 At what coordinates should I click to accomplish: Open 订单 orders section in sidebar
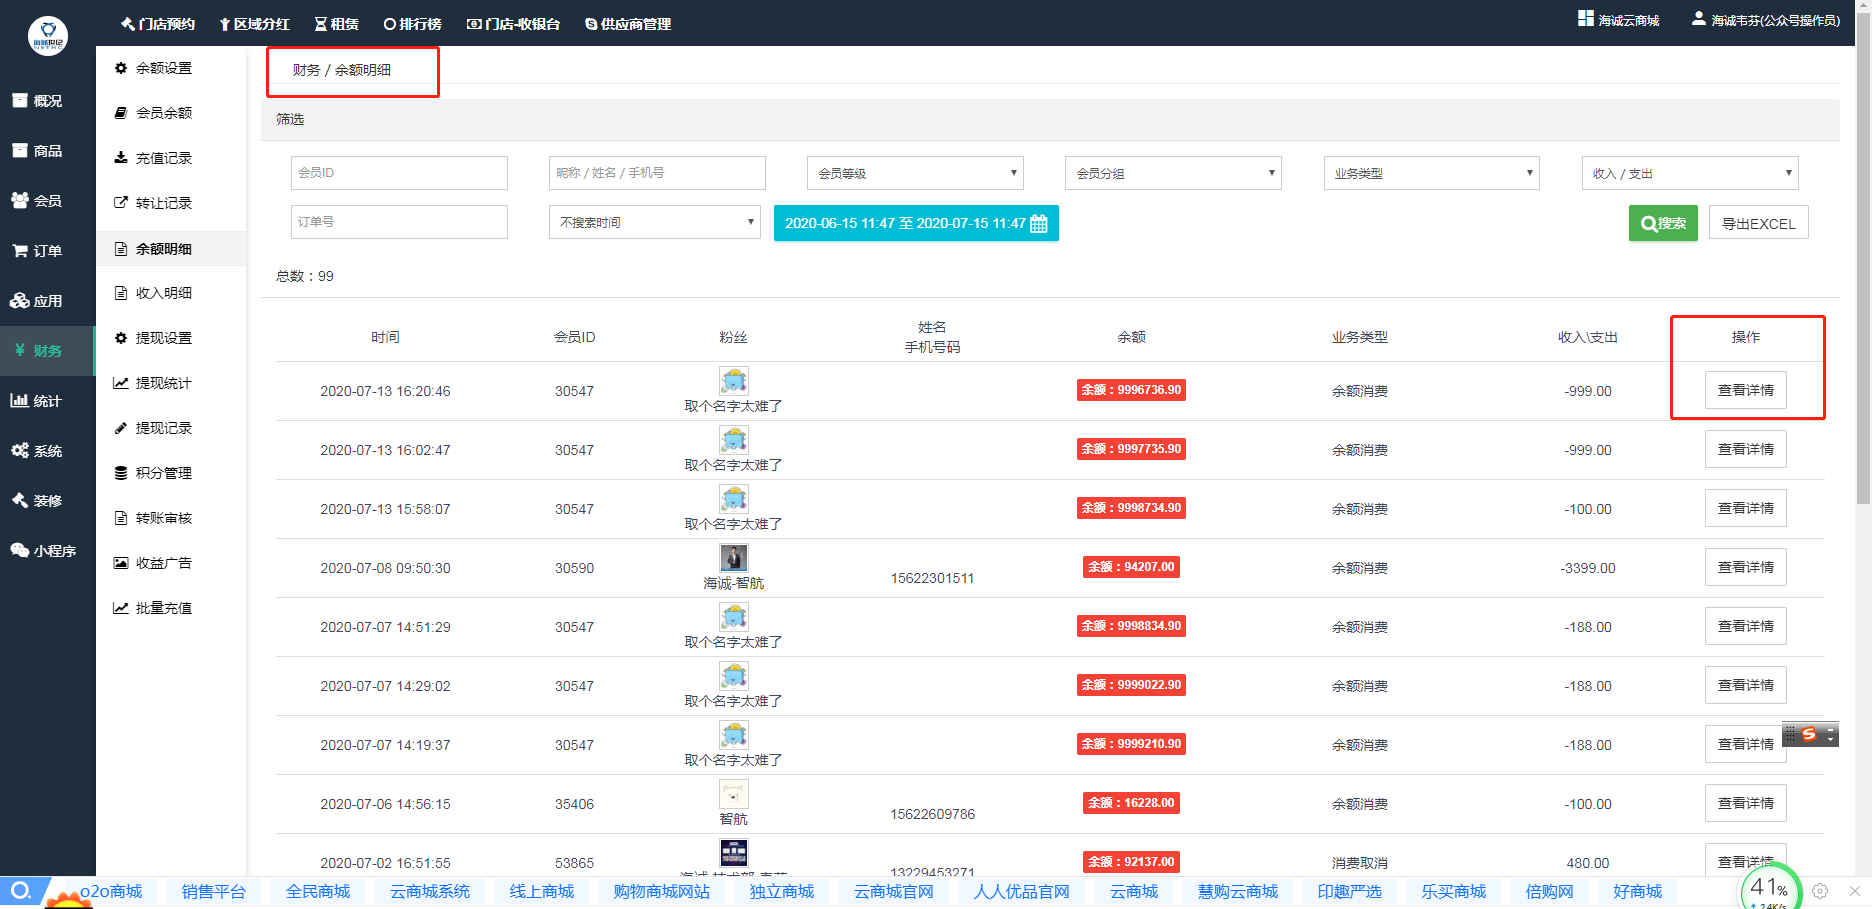click(x=37, y=251)
